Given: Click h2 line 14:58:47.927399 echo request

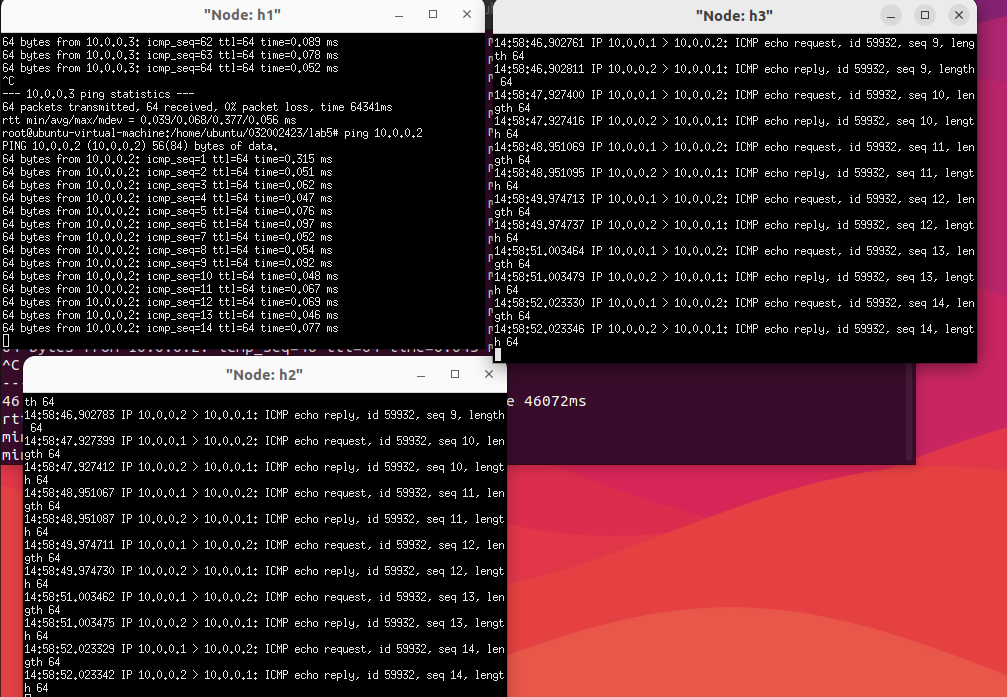Looking at the screenshot, I should point(265,448).
